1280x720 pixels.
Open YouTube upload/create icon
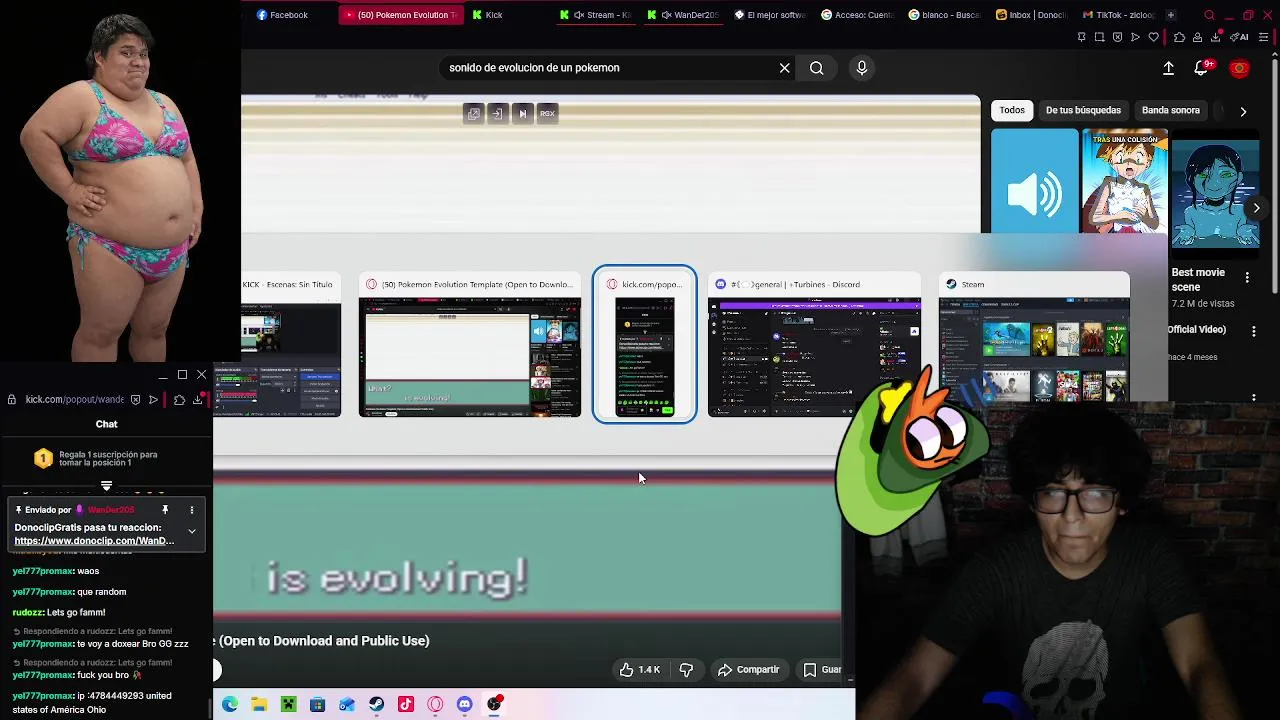tap(1168, 68)
